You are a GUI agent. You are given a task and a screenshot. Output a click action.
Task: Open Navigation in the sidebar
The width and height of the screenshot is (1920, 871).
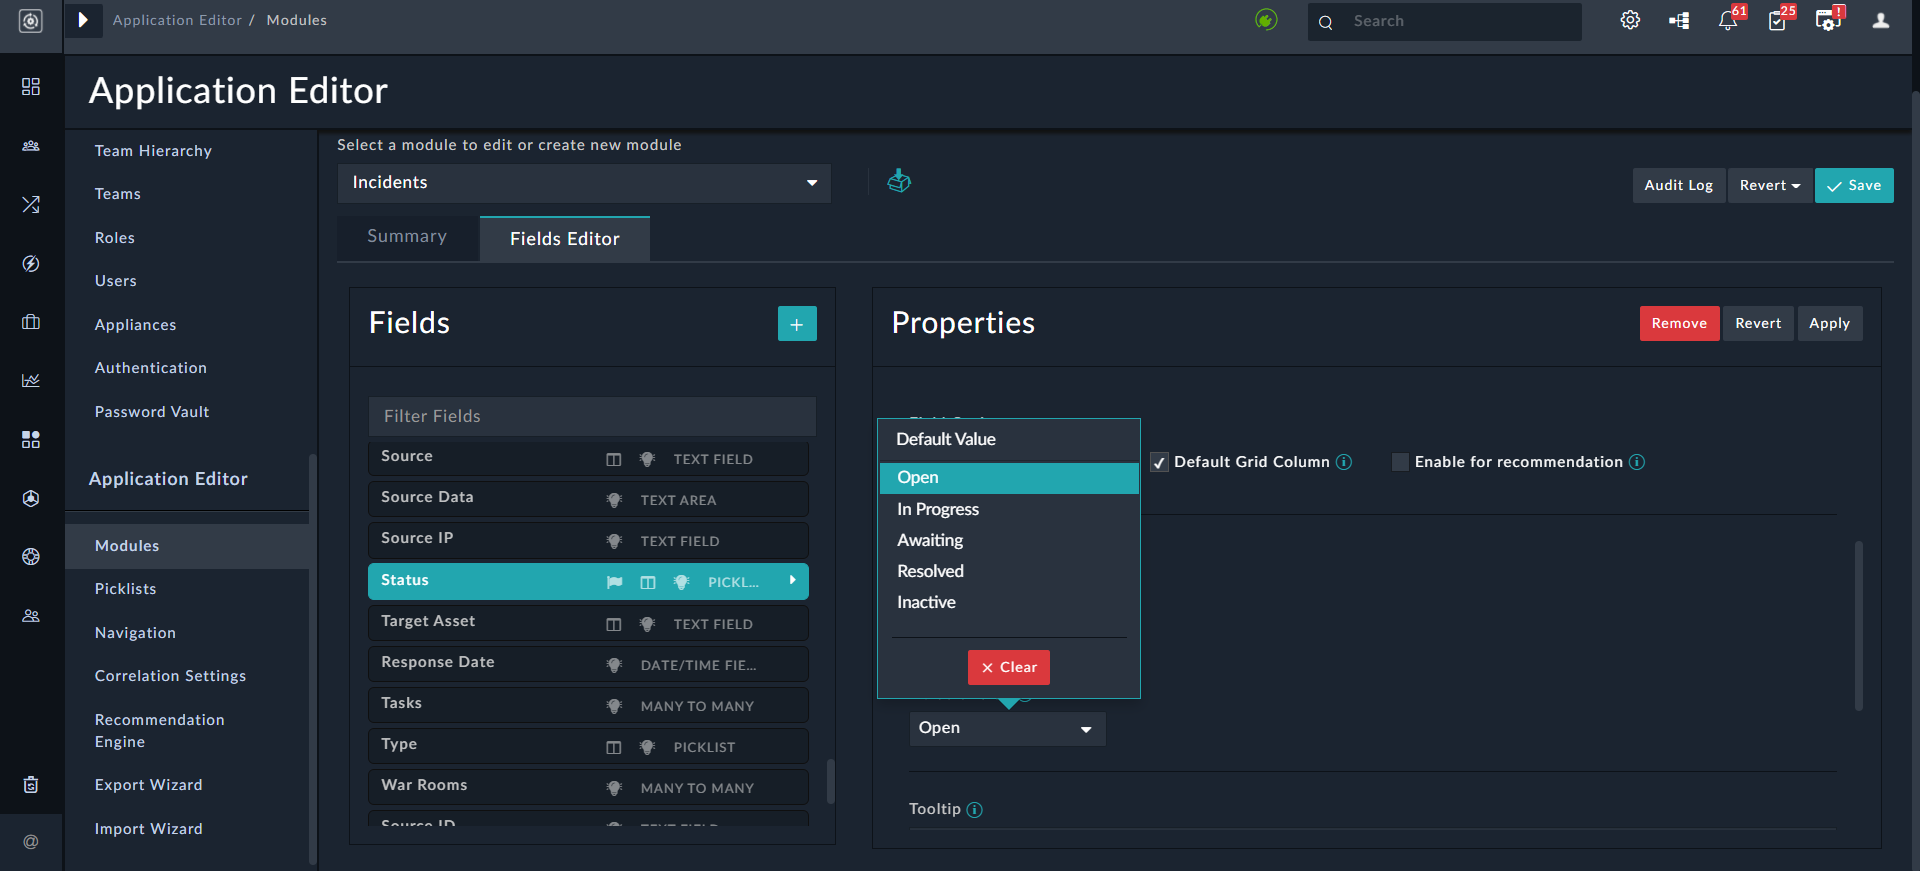pyautogui.click(x=135, y=633)
